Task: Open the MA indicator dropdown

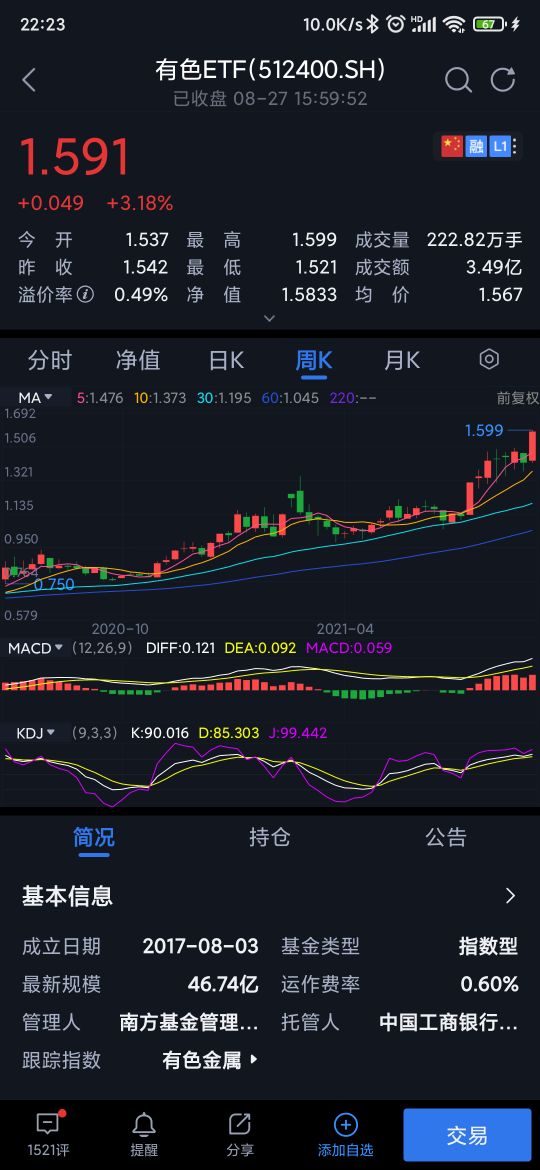Action: click(35, 398)
